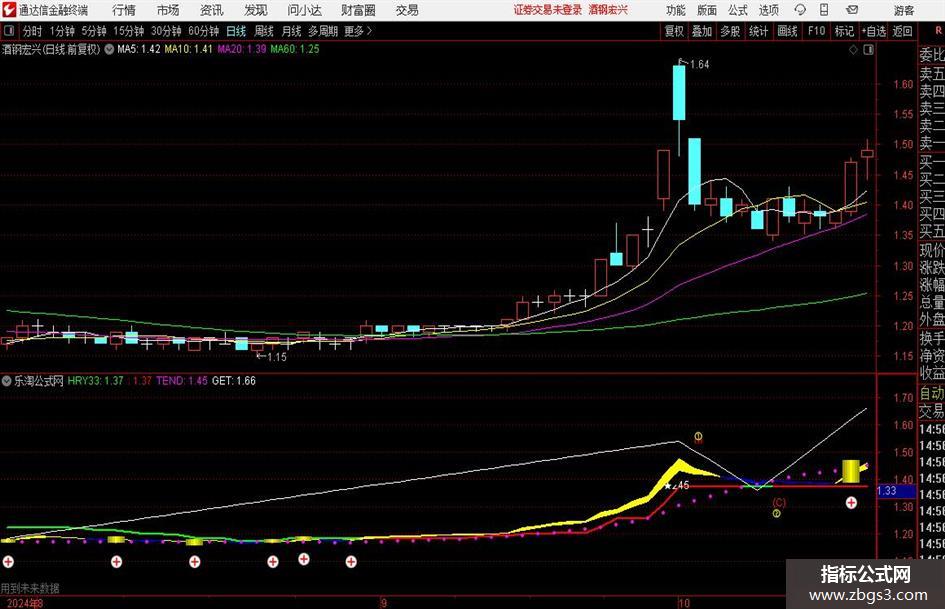
Task: Open the 行情 menu
Action: [124, 10]
